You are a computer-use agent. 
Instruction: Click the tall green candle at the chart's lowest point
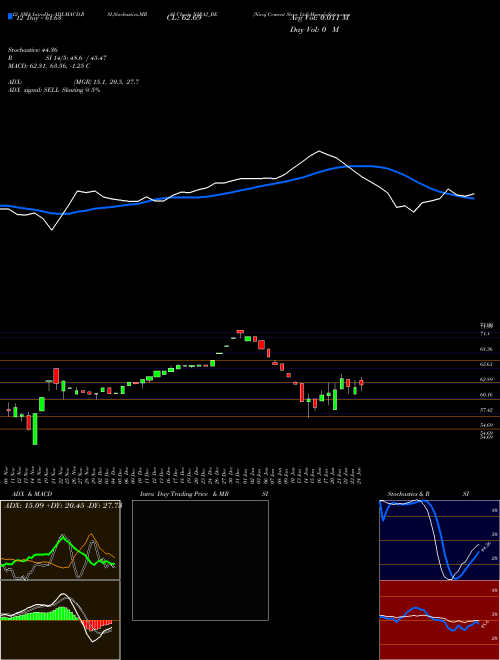coord(35,428)
